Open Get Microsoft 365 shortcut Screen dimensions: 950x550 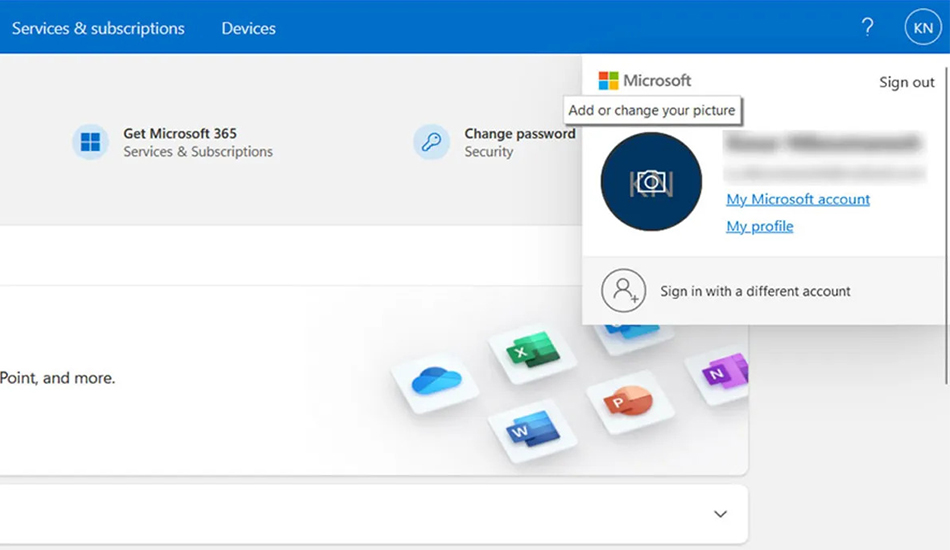(180, 133)
